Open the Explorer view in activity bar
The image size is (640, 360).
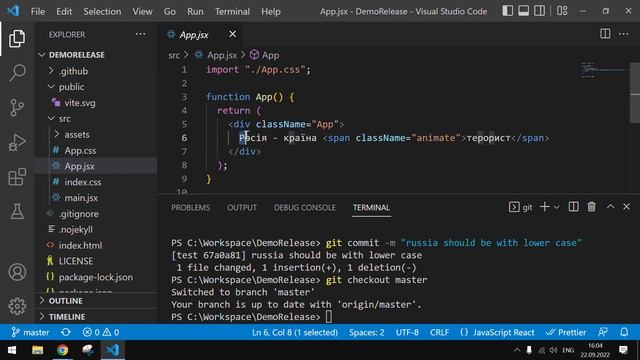tap(17, 38)
